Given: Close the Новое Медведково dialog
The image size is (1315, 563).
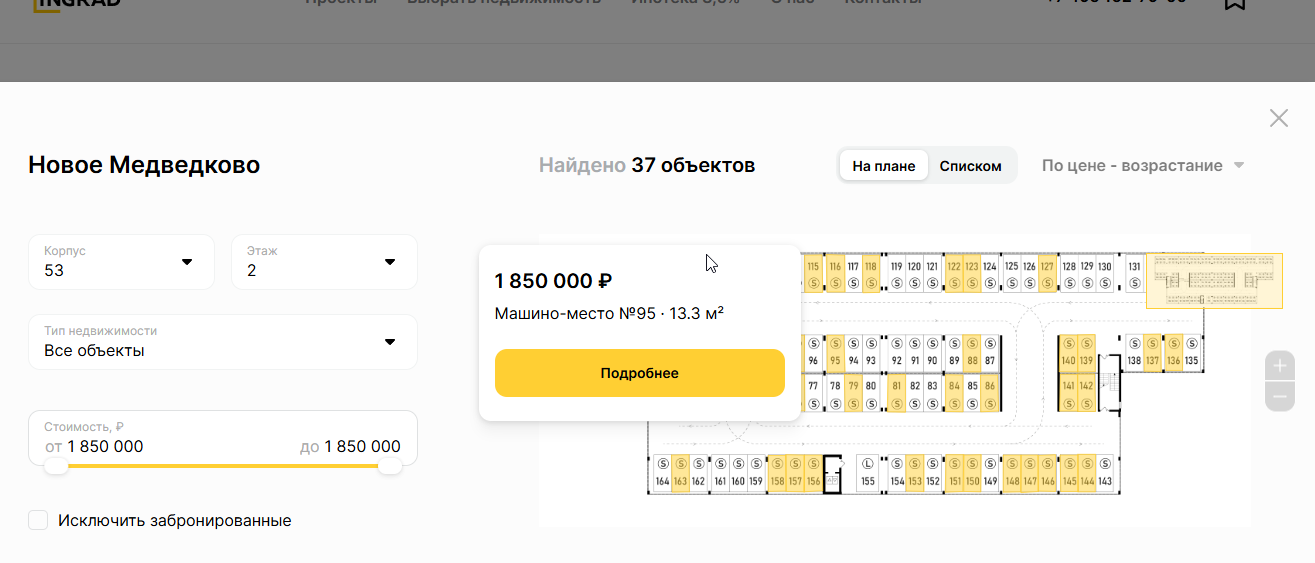Looking at the screenshot, I should pos(1278,118).
